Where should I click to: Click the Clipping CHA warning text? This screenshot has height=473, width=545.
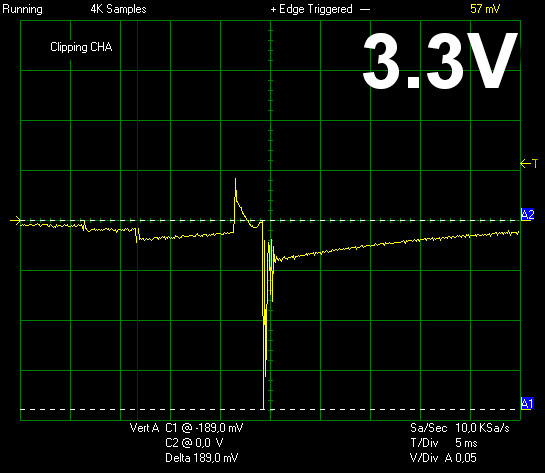[81, 47]
